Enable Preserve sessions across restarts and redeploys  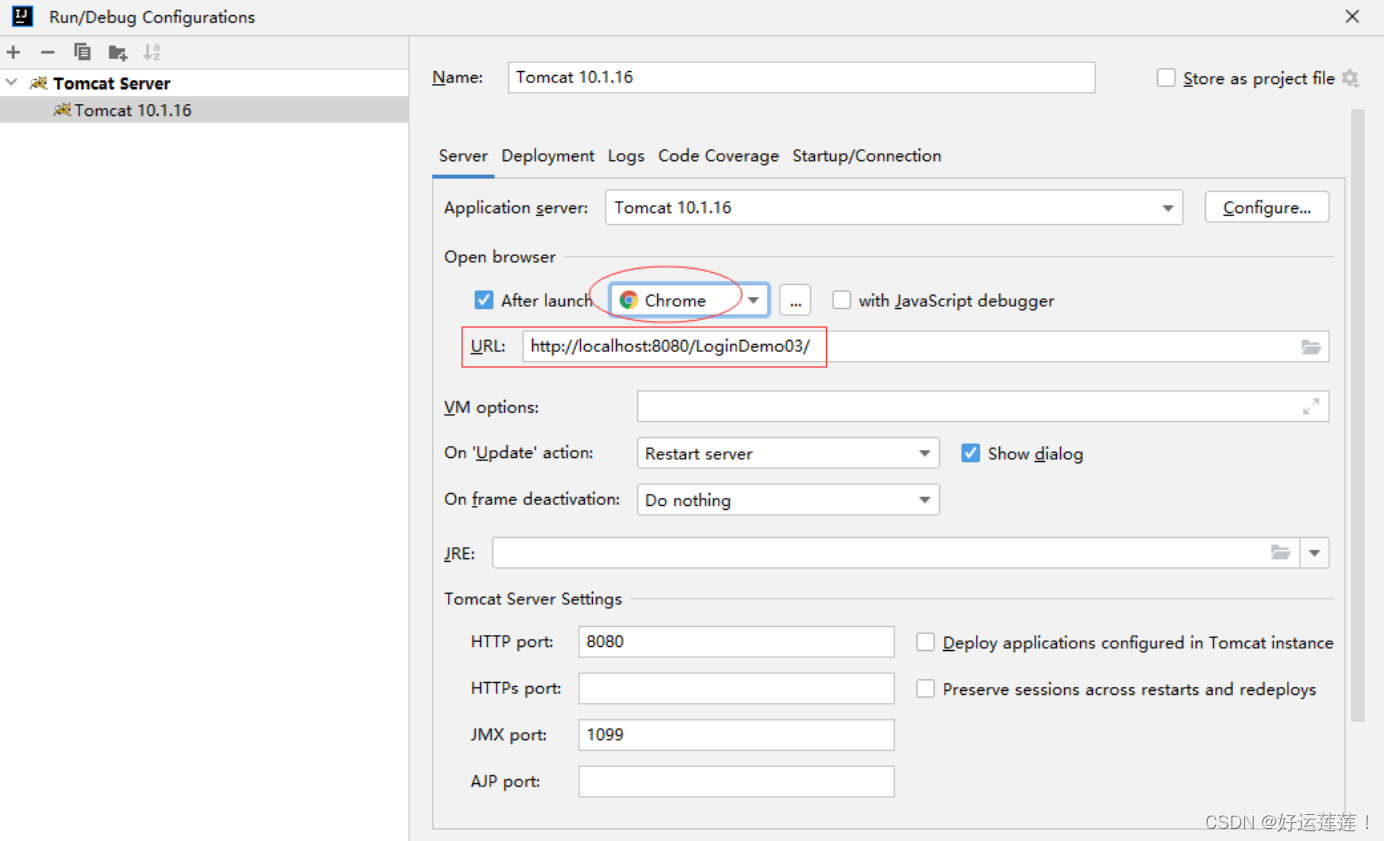926,689
